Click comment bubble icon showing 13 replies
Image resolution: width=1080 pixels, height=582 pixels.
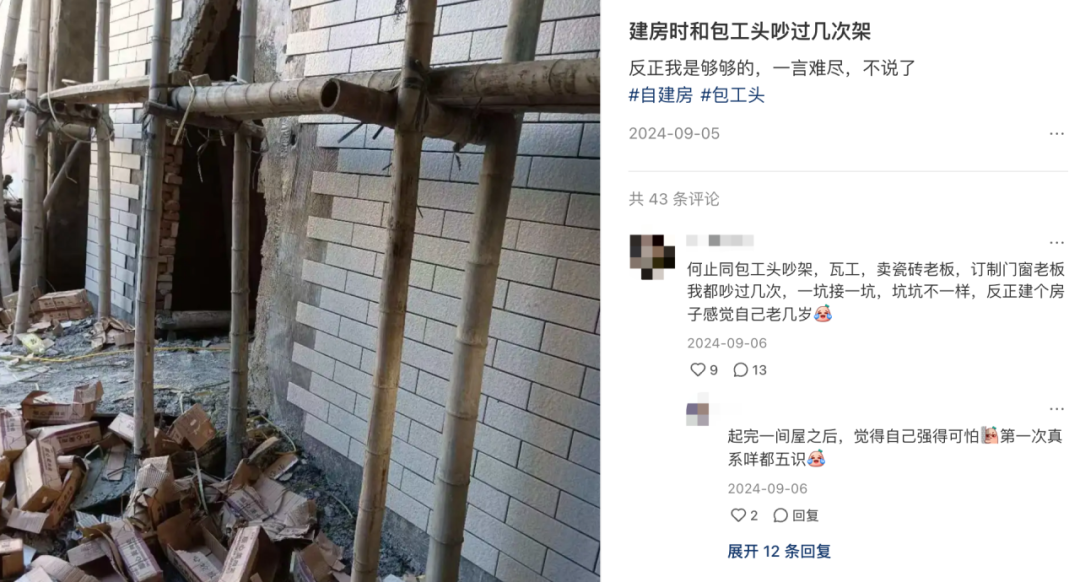[741, 370]
